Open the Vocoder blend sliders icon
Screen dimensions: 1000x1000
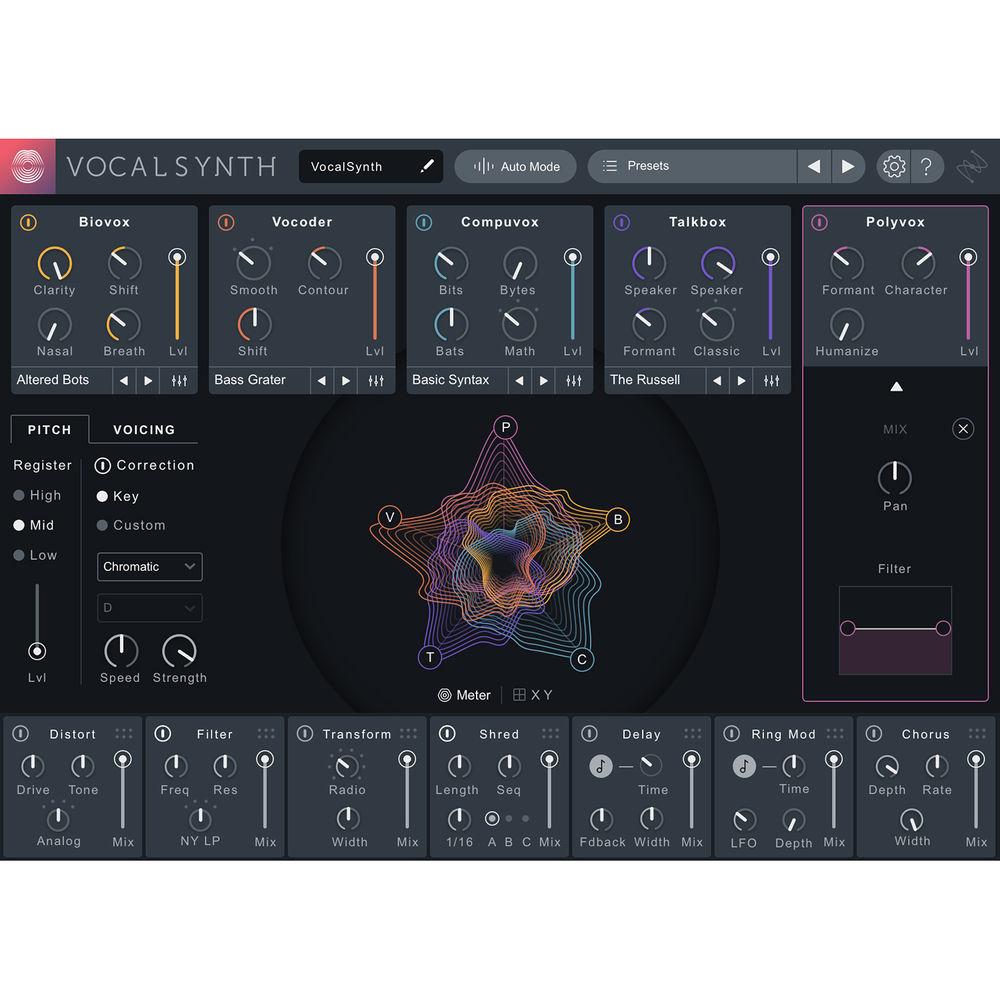pos(377,380)
